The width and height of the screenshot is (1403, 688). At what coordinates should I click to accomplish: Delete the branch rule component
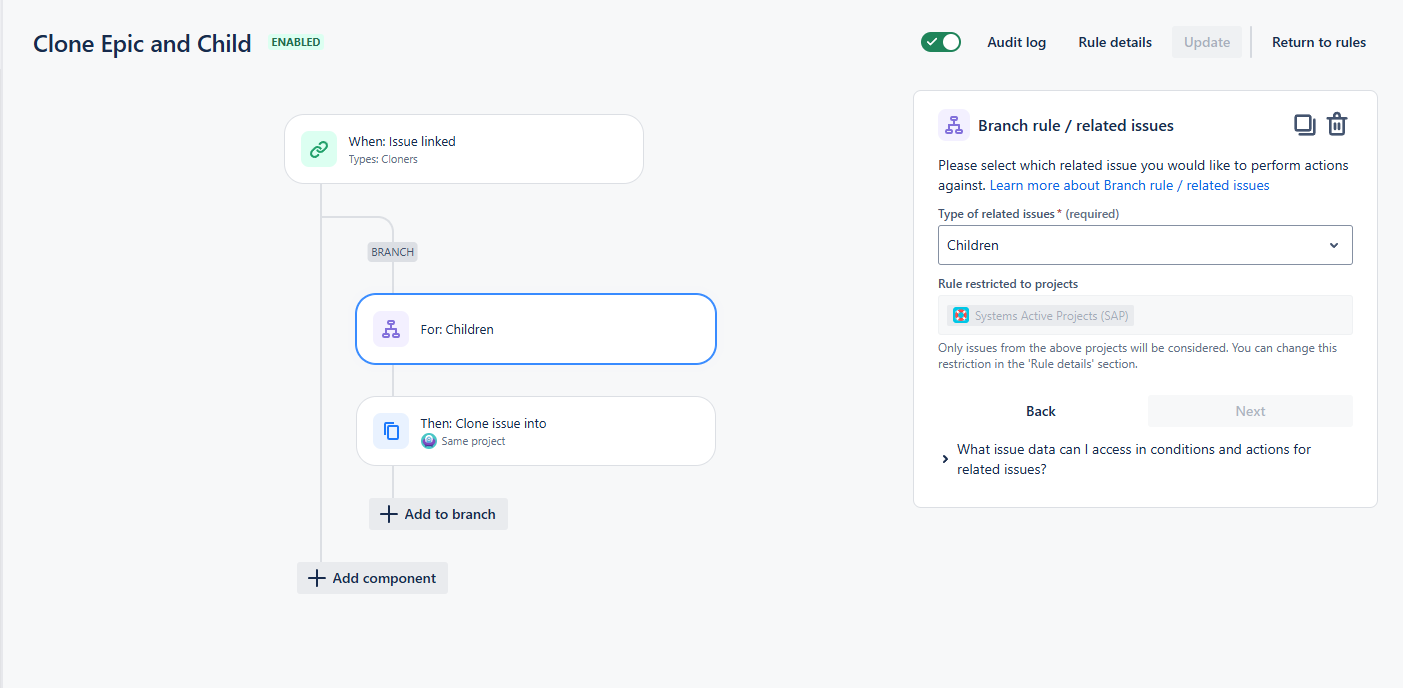click(x=1337, y=125)
